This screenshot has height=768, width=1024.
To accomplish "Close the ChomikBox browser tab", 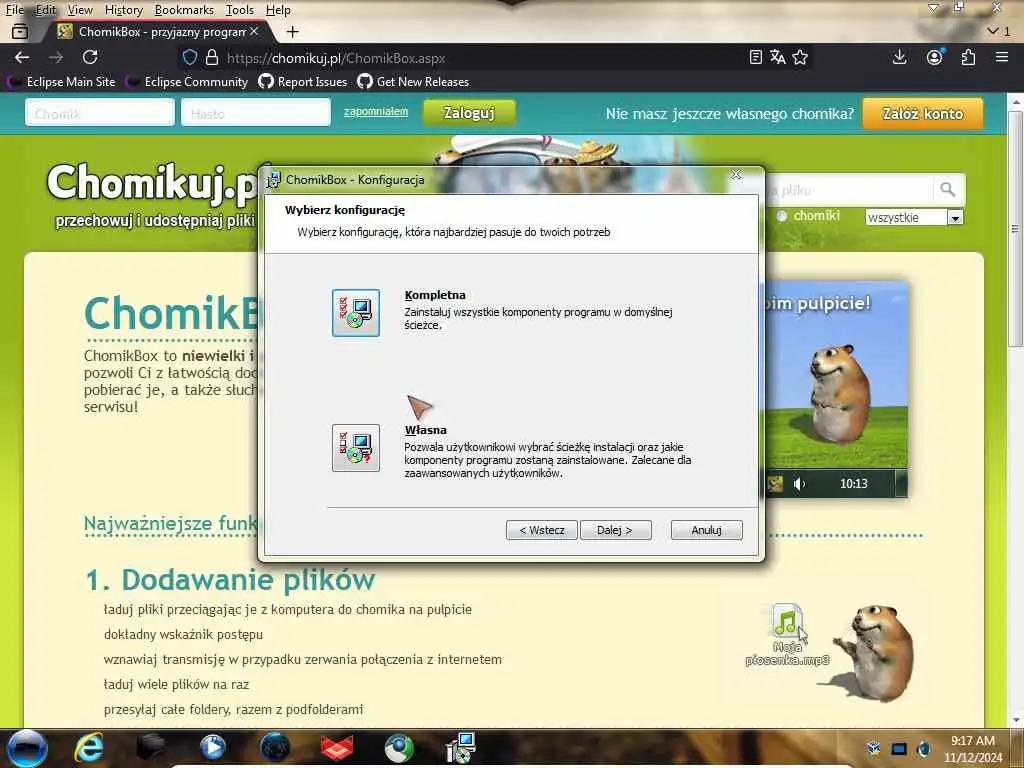I will pos(254,31).
